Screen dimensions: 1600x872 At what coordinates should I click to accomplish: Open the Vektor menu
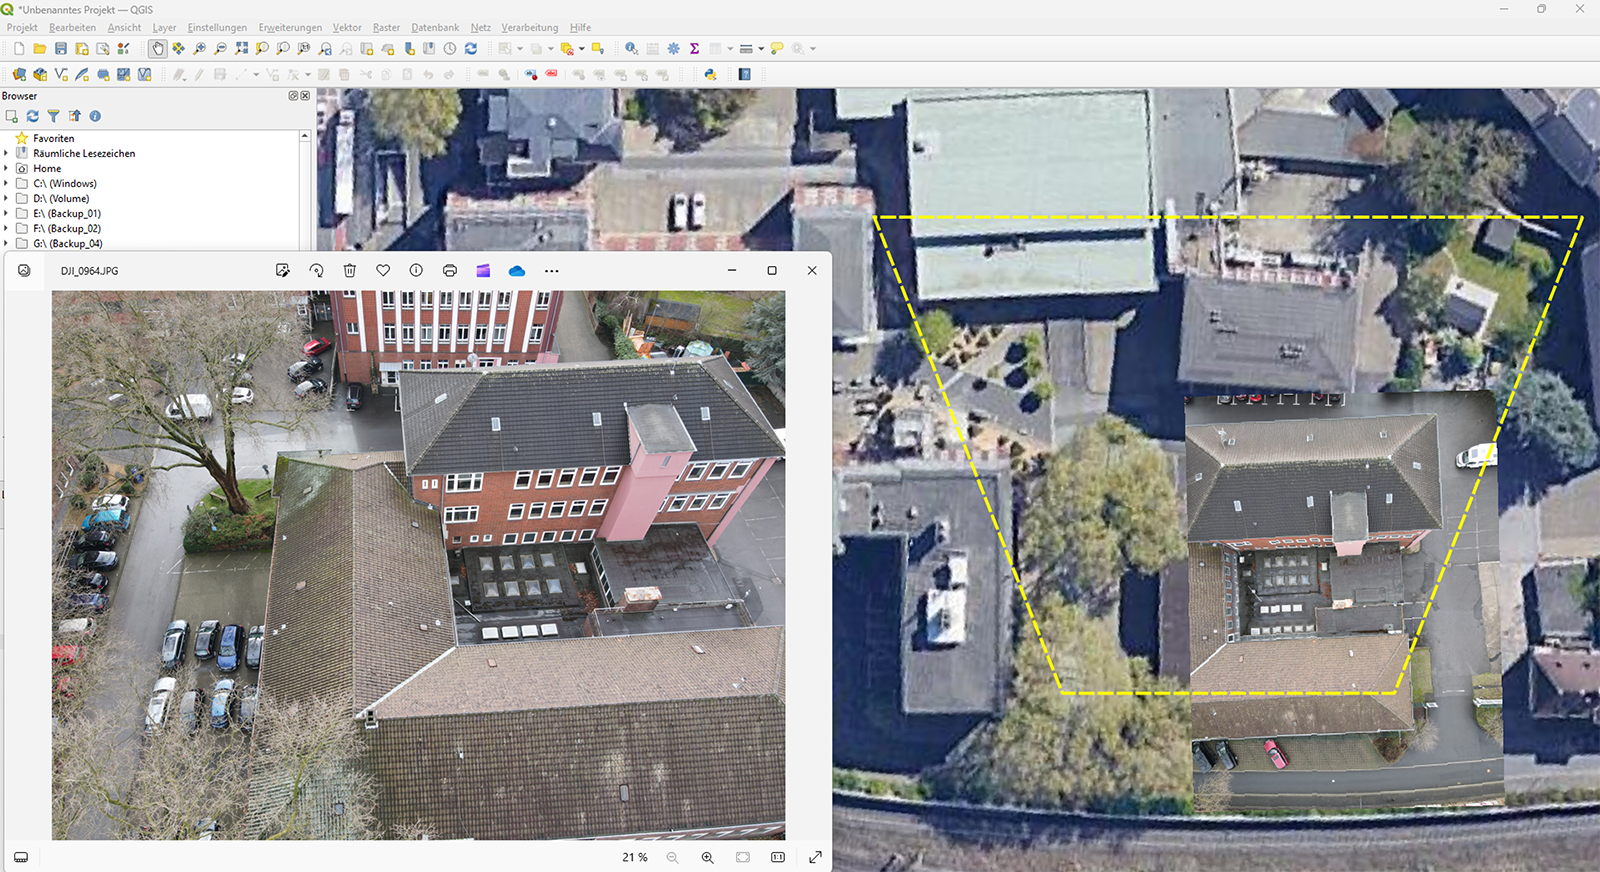347,27
